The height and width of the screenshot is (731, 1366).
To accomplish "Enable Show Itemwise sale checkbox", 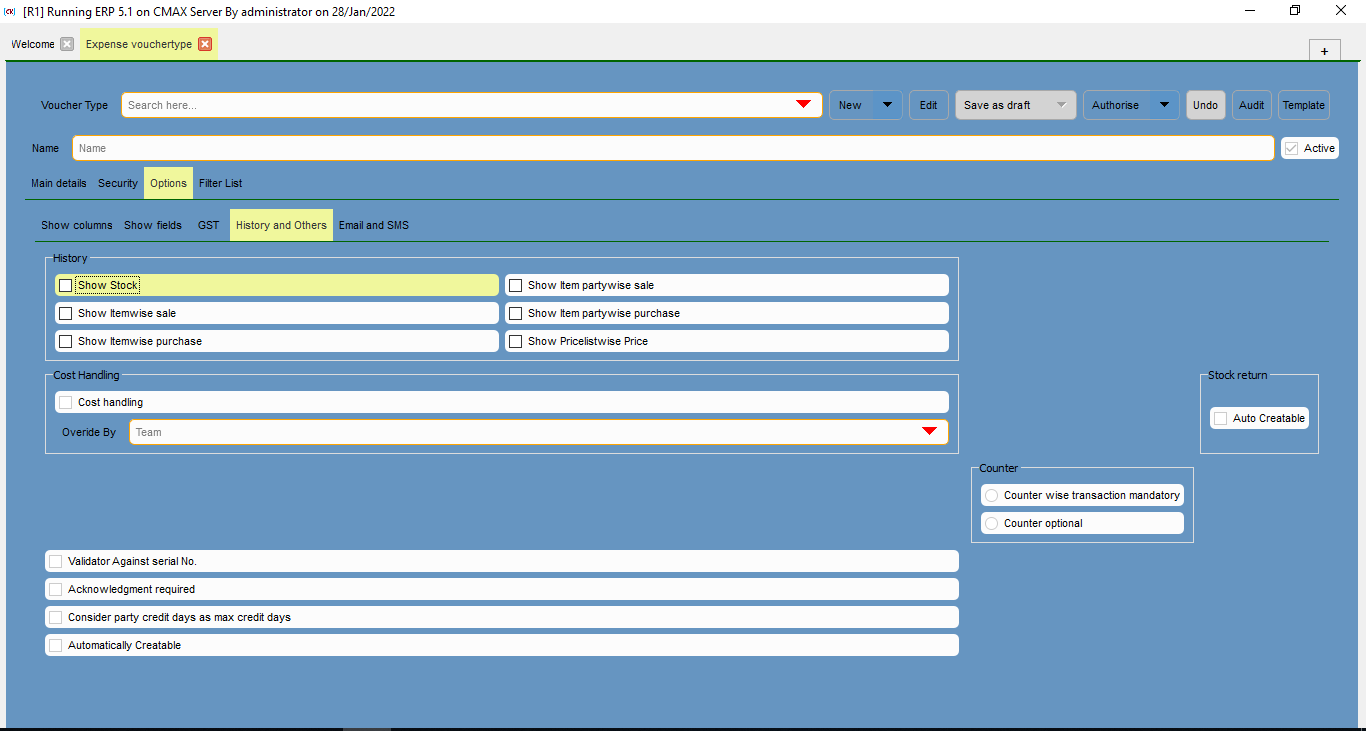I will (66, 313).
